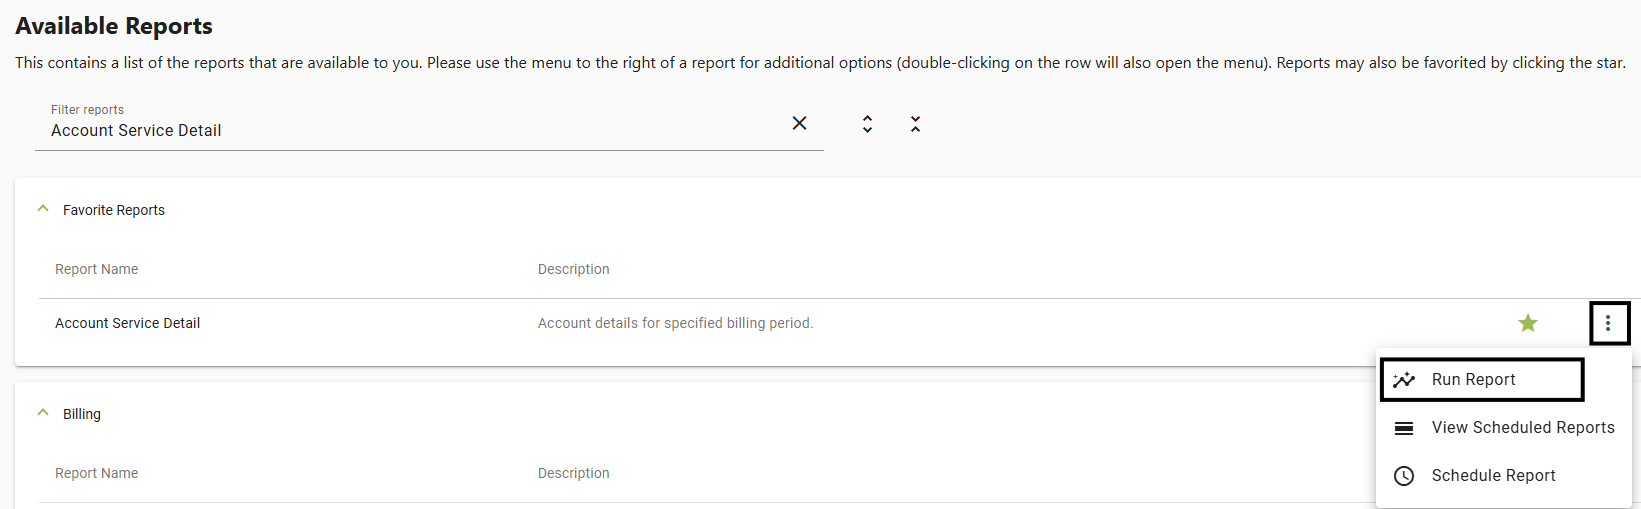The image size is (1641, 509).
Task: Click the Favorite Reports section title
Action: pos(114,210)
